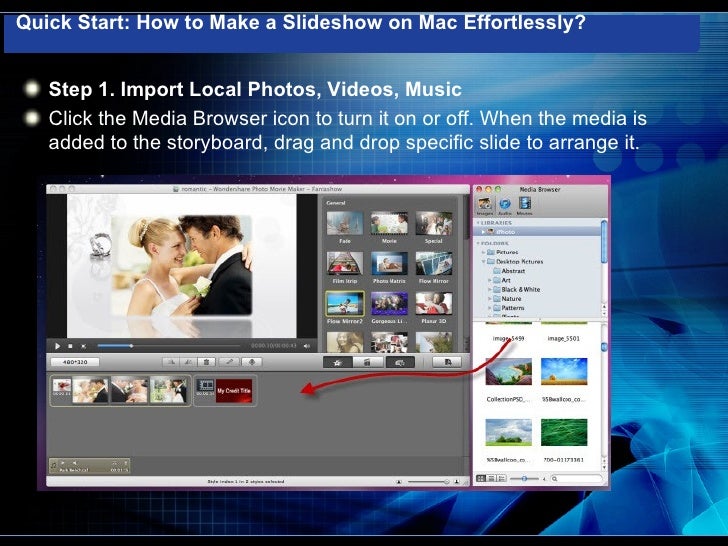Open the Movies tab in Media Browser
The image size is (728, 546).
[x=525, y=205]
